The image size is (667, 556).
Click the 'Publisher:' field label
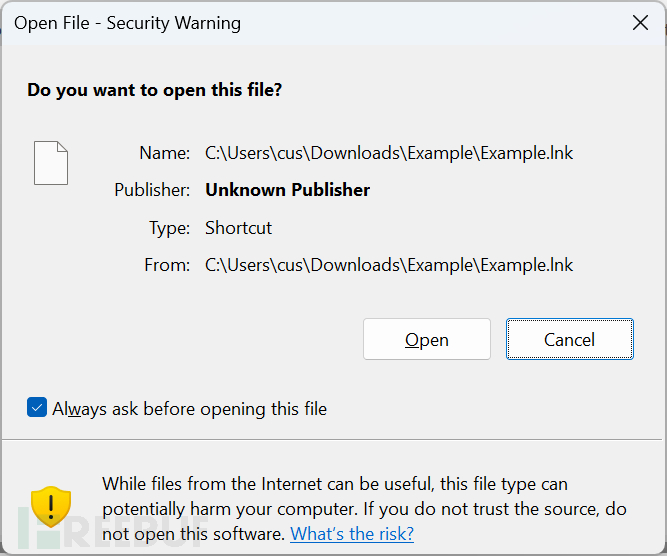[152, 190]
